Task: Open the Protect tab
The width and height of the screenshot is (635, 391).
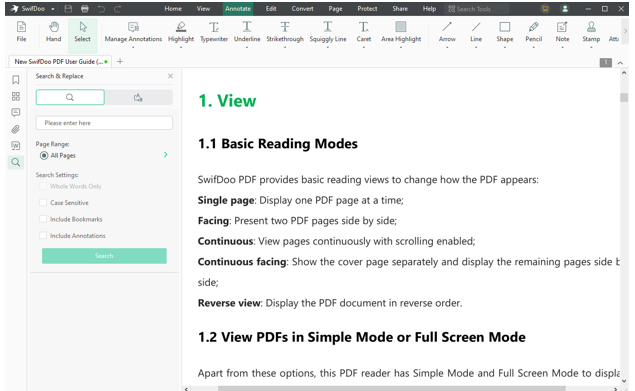Action: [367, 9]
